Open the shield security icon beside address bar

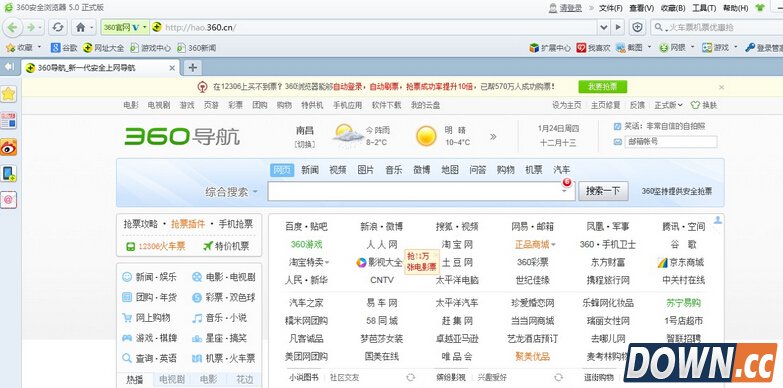coord(637,27)
